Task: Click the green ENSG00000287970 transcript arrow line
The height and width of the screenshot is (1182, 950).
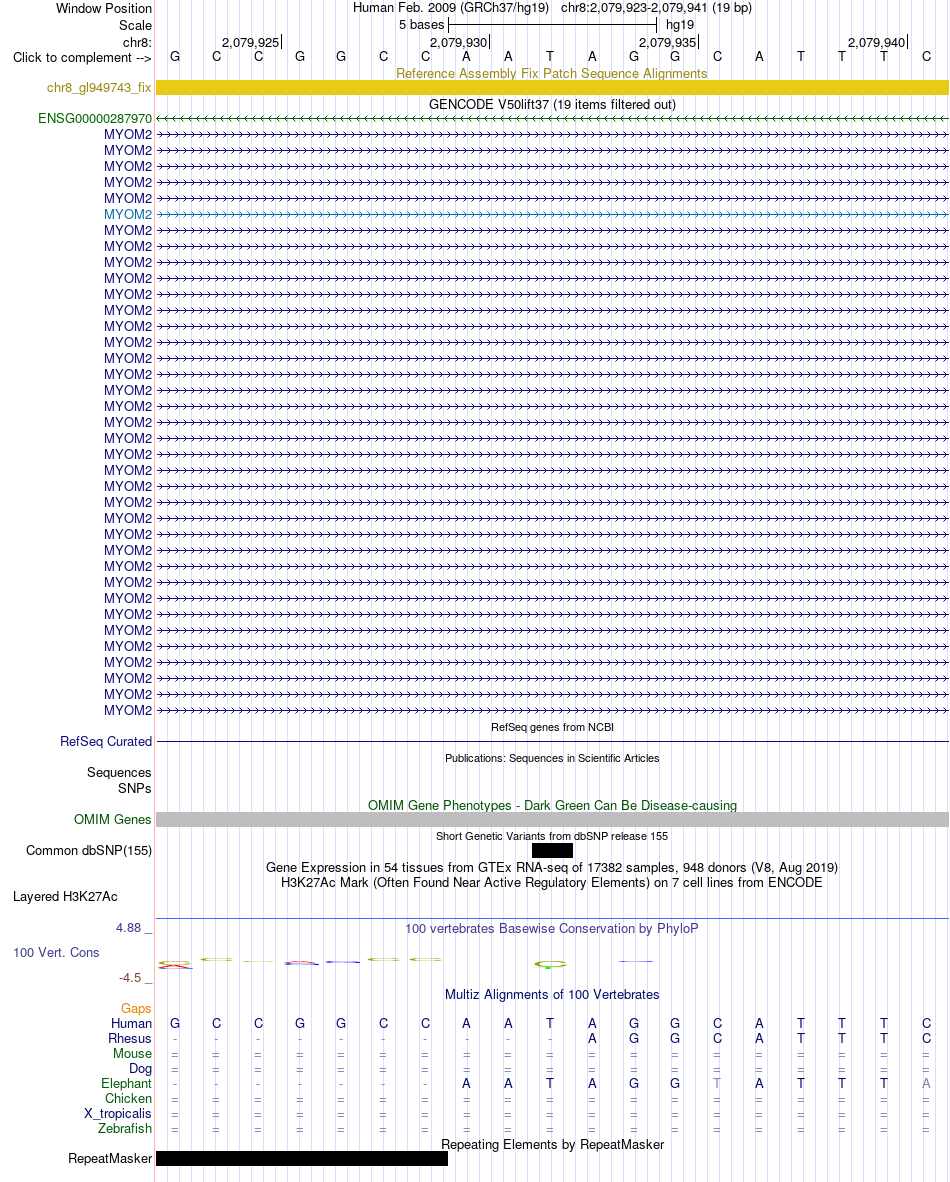Action: (552, 118)
